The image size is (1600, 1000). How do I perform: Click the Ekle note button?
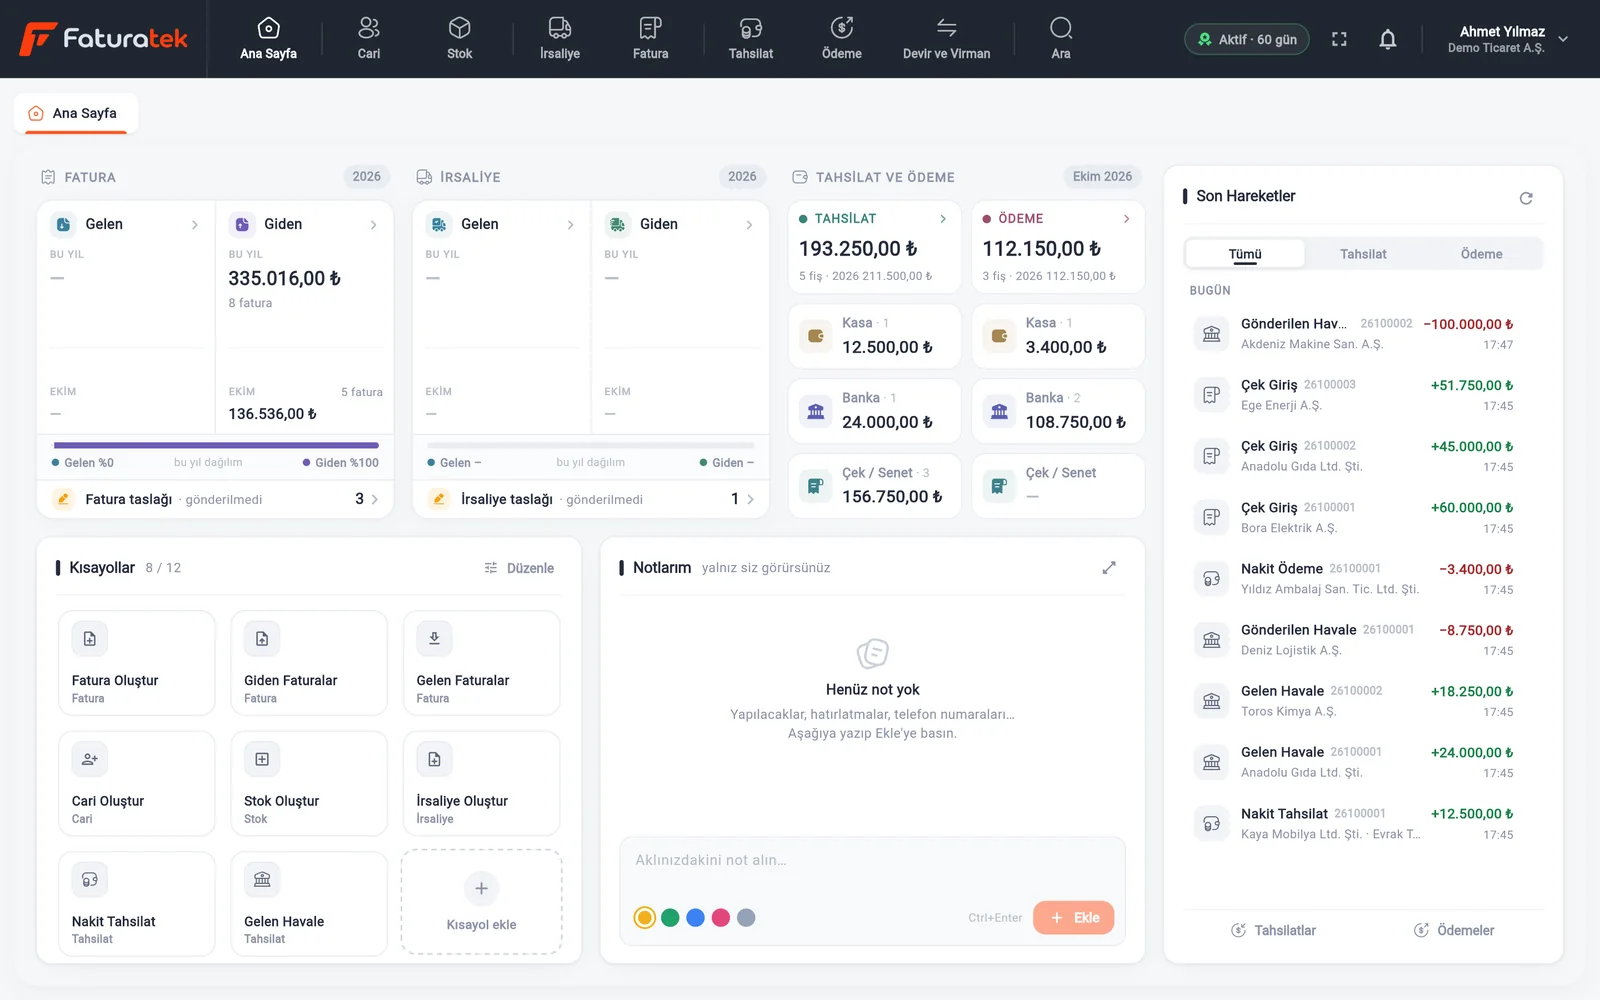pos(1074,918)
